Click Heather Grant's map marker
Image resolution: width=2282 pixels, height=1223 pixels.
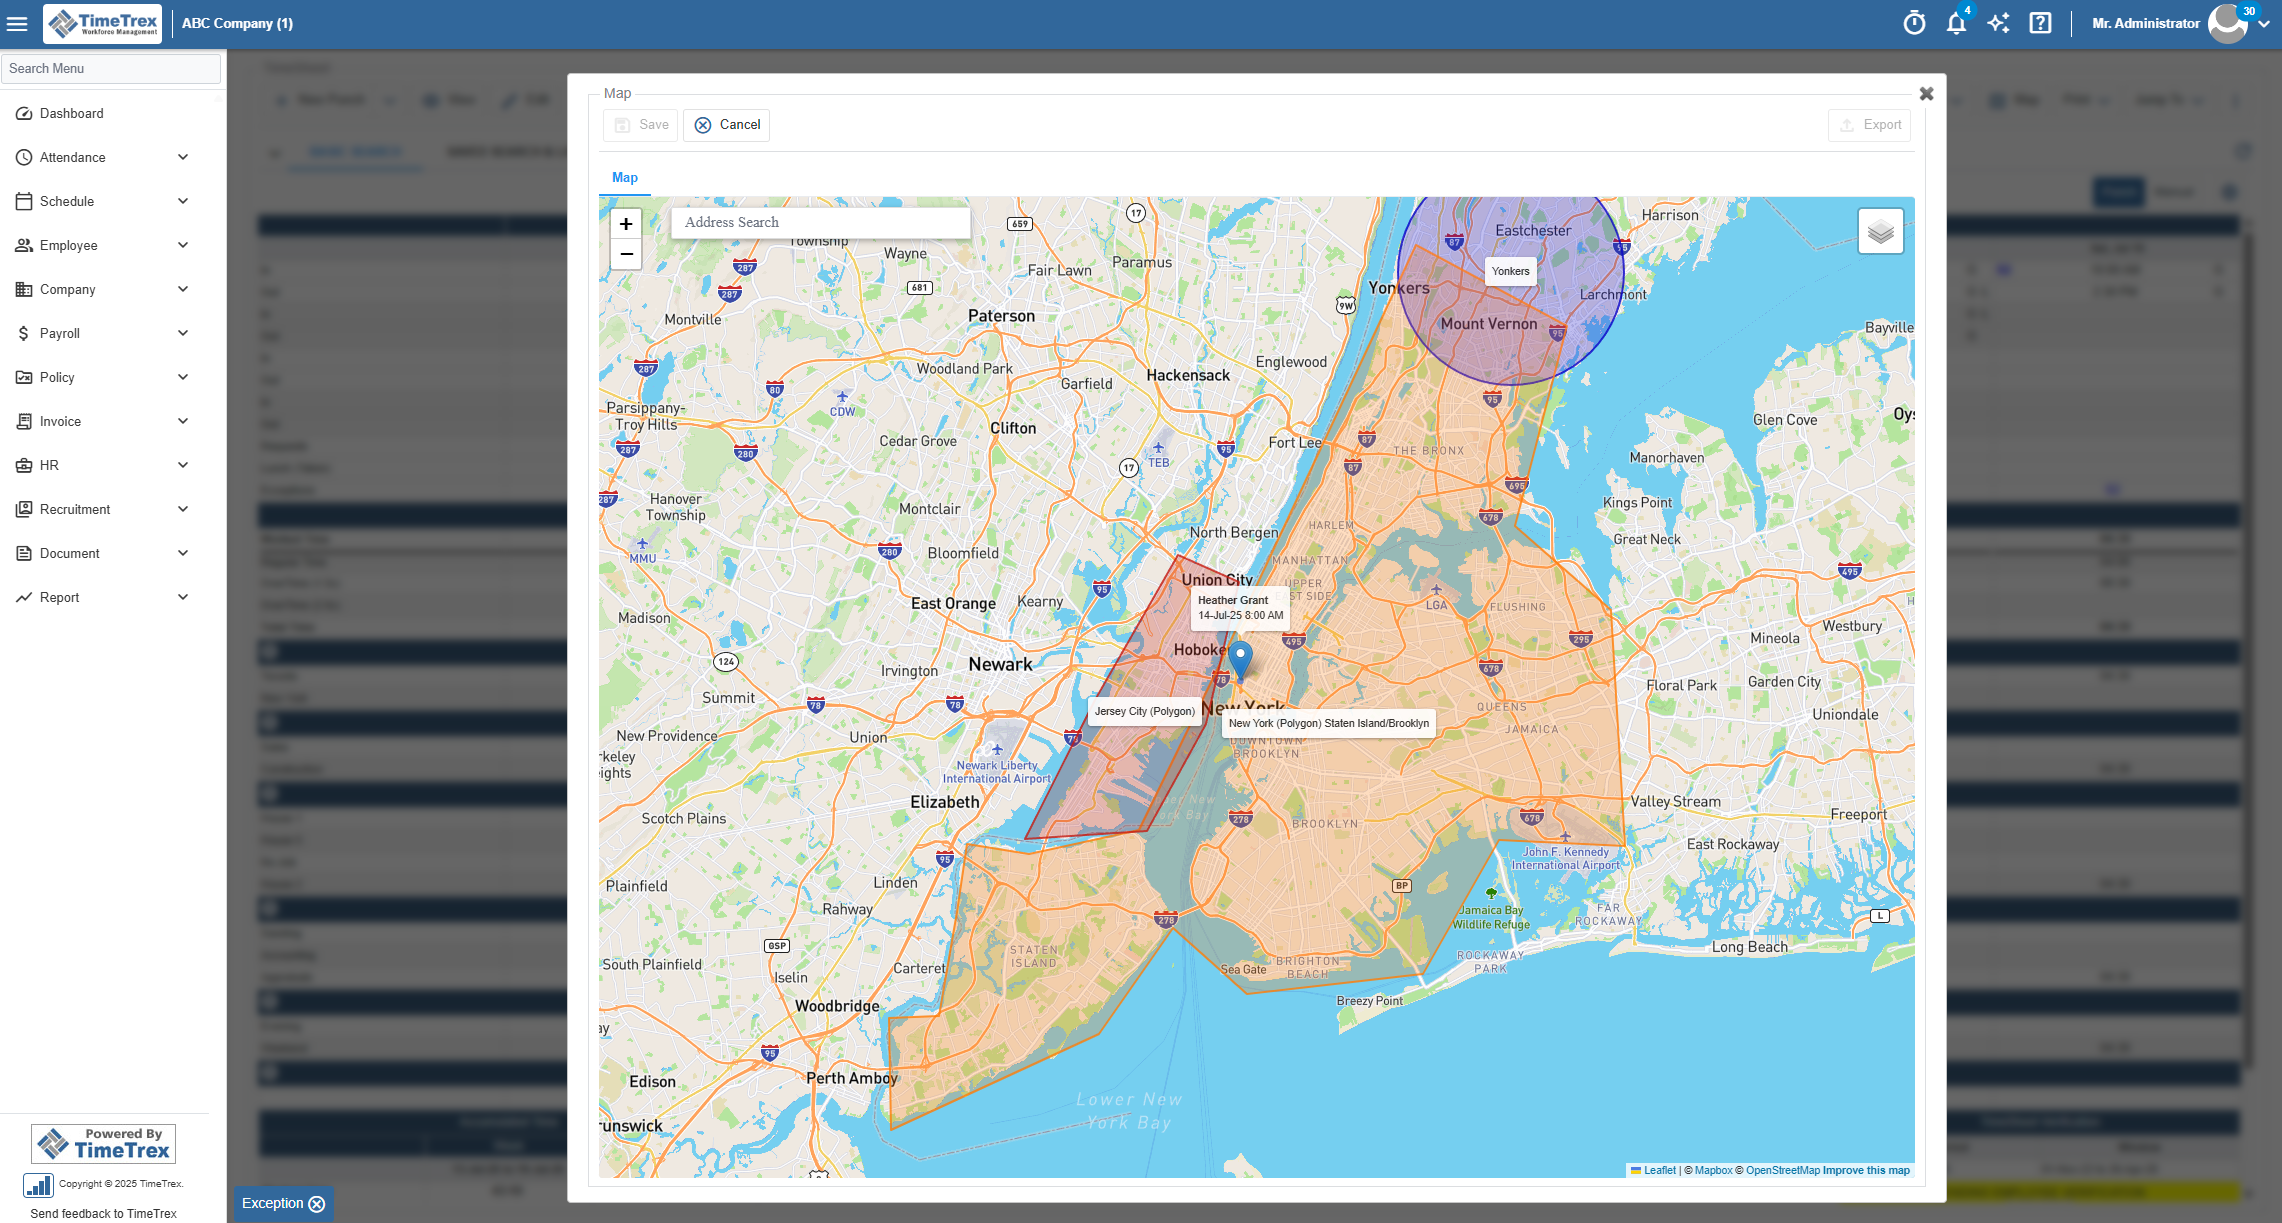point(1240,660)
